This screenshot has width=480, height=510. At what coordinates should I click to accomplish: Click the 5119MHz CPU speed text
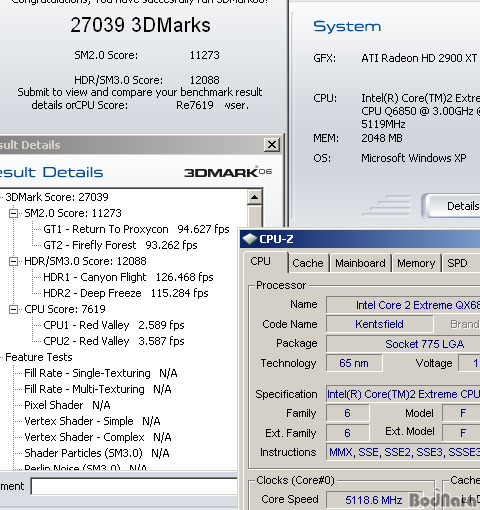pos(383,124)
